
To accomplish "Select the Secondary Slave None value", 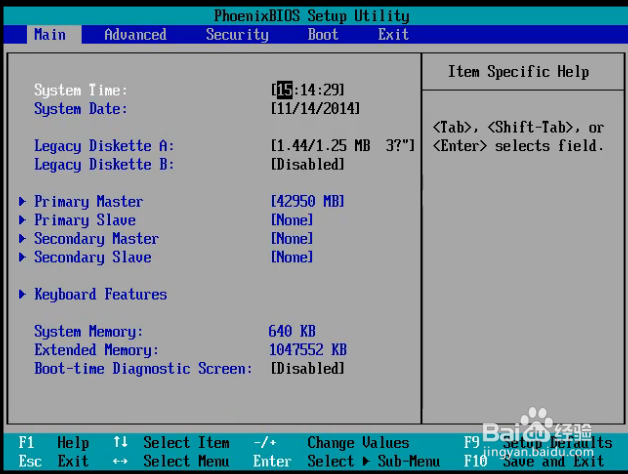I will tap(292, 257).
